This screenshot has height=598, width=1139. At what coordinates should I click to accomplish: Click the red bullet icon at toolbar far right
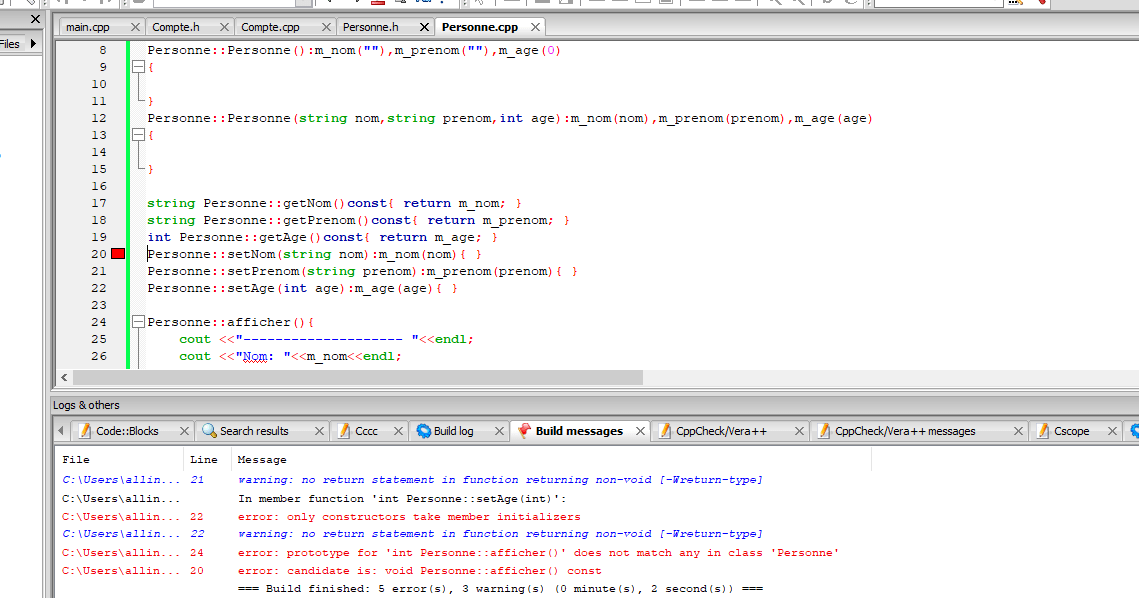[x=1043, y=4]
